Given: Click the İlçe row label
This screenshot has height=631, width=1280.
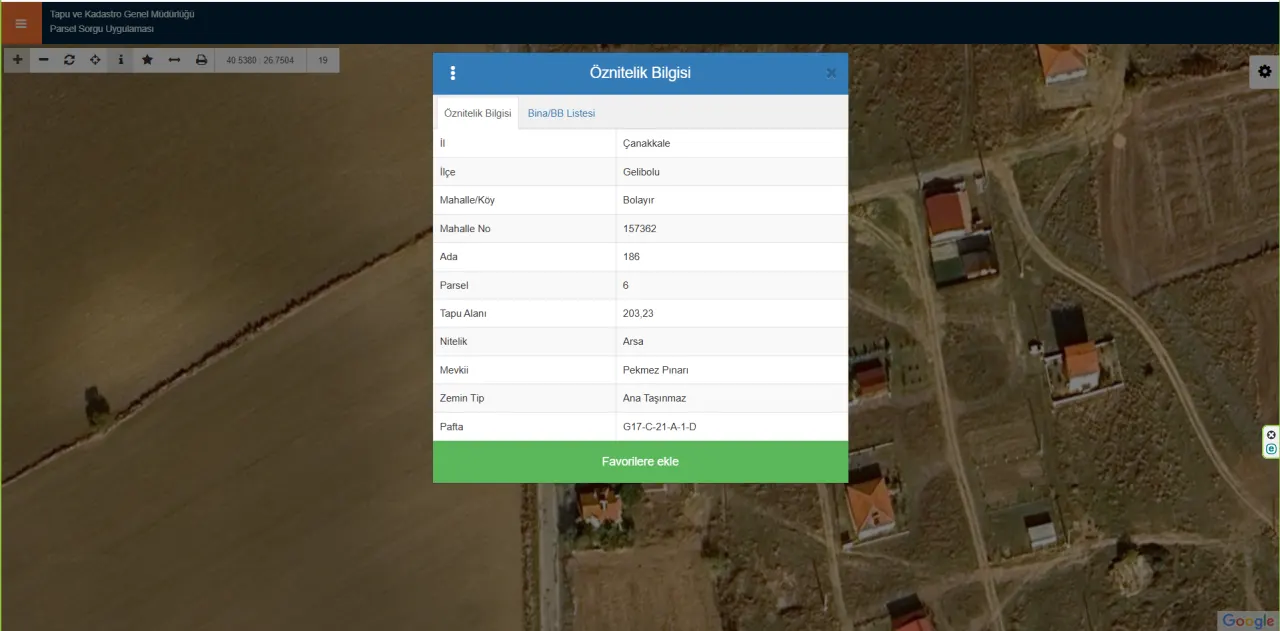Looking at the screenshot, I should click(x=447, y=172).
